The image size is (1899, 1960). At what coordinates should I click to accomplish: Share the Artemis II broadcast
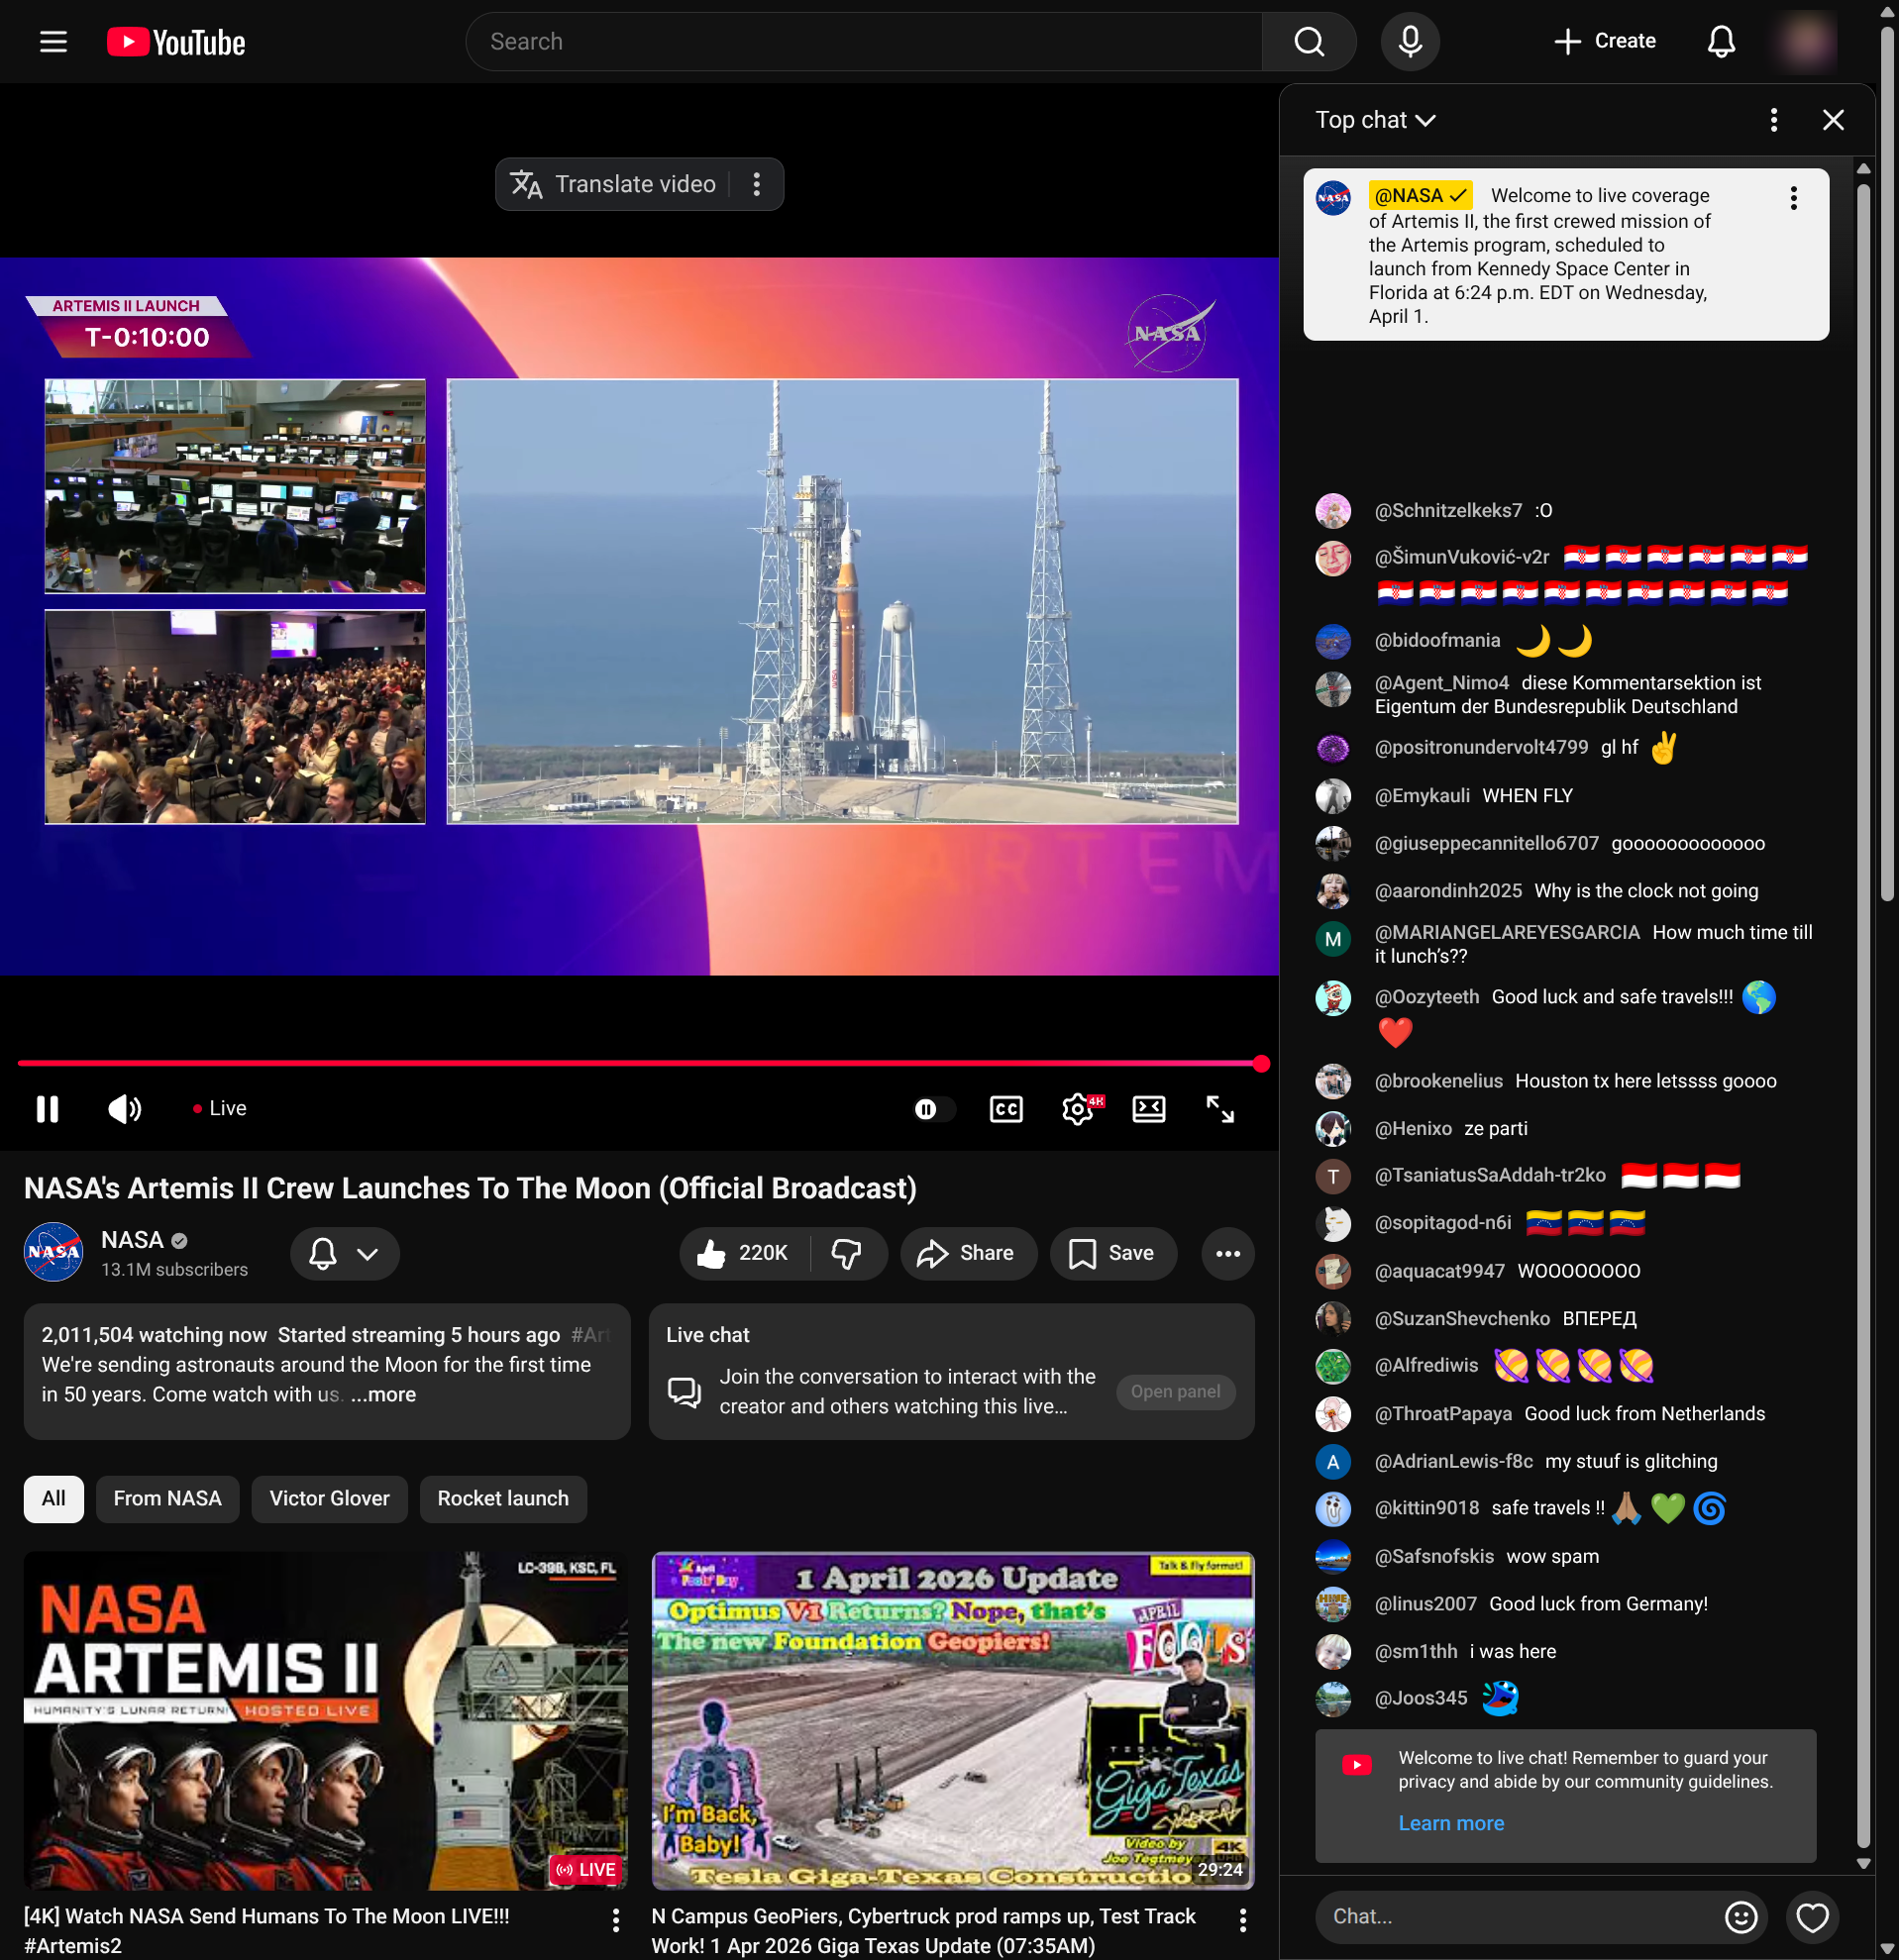967,1253
